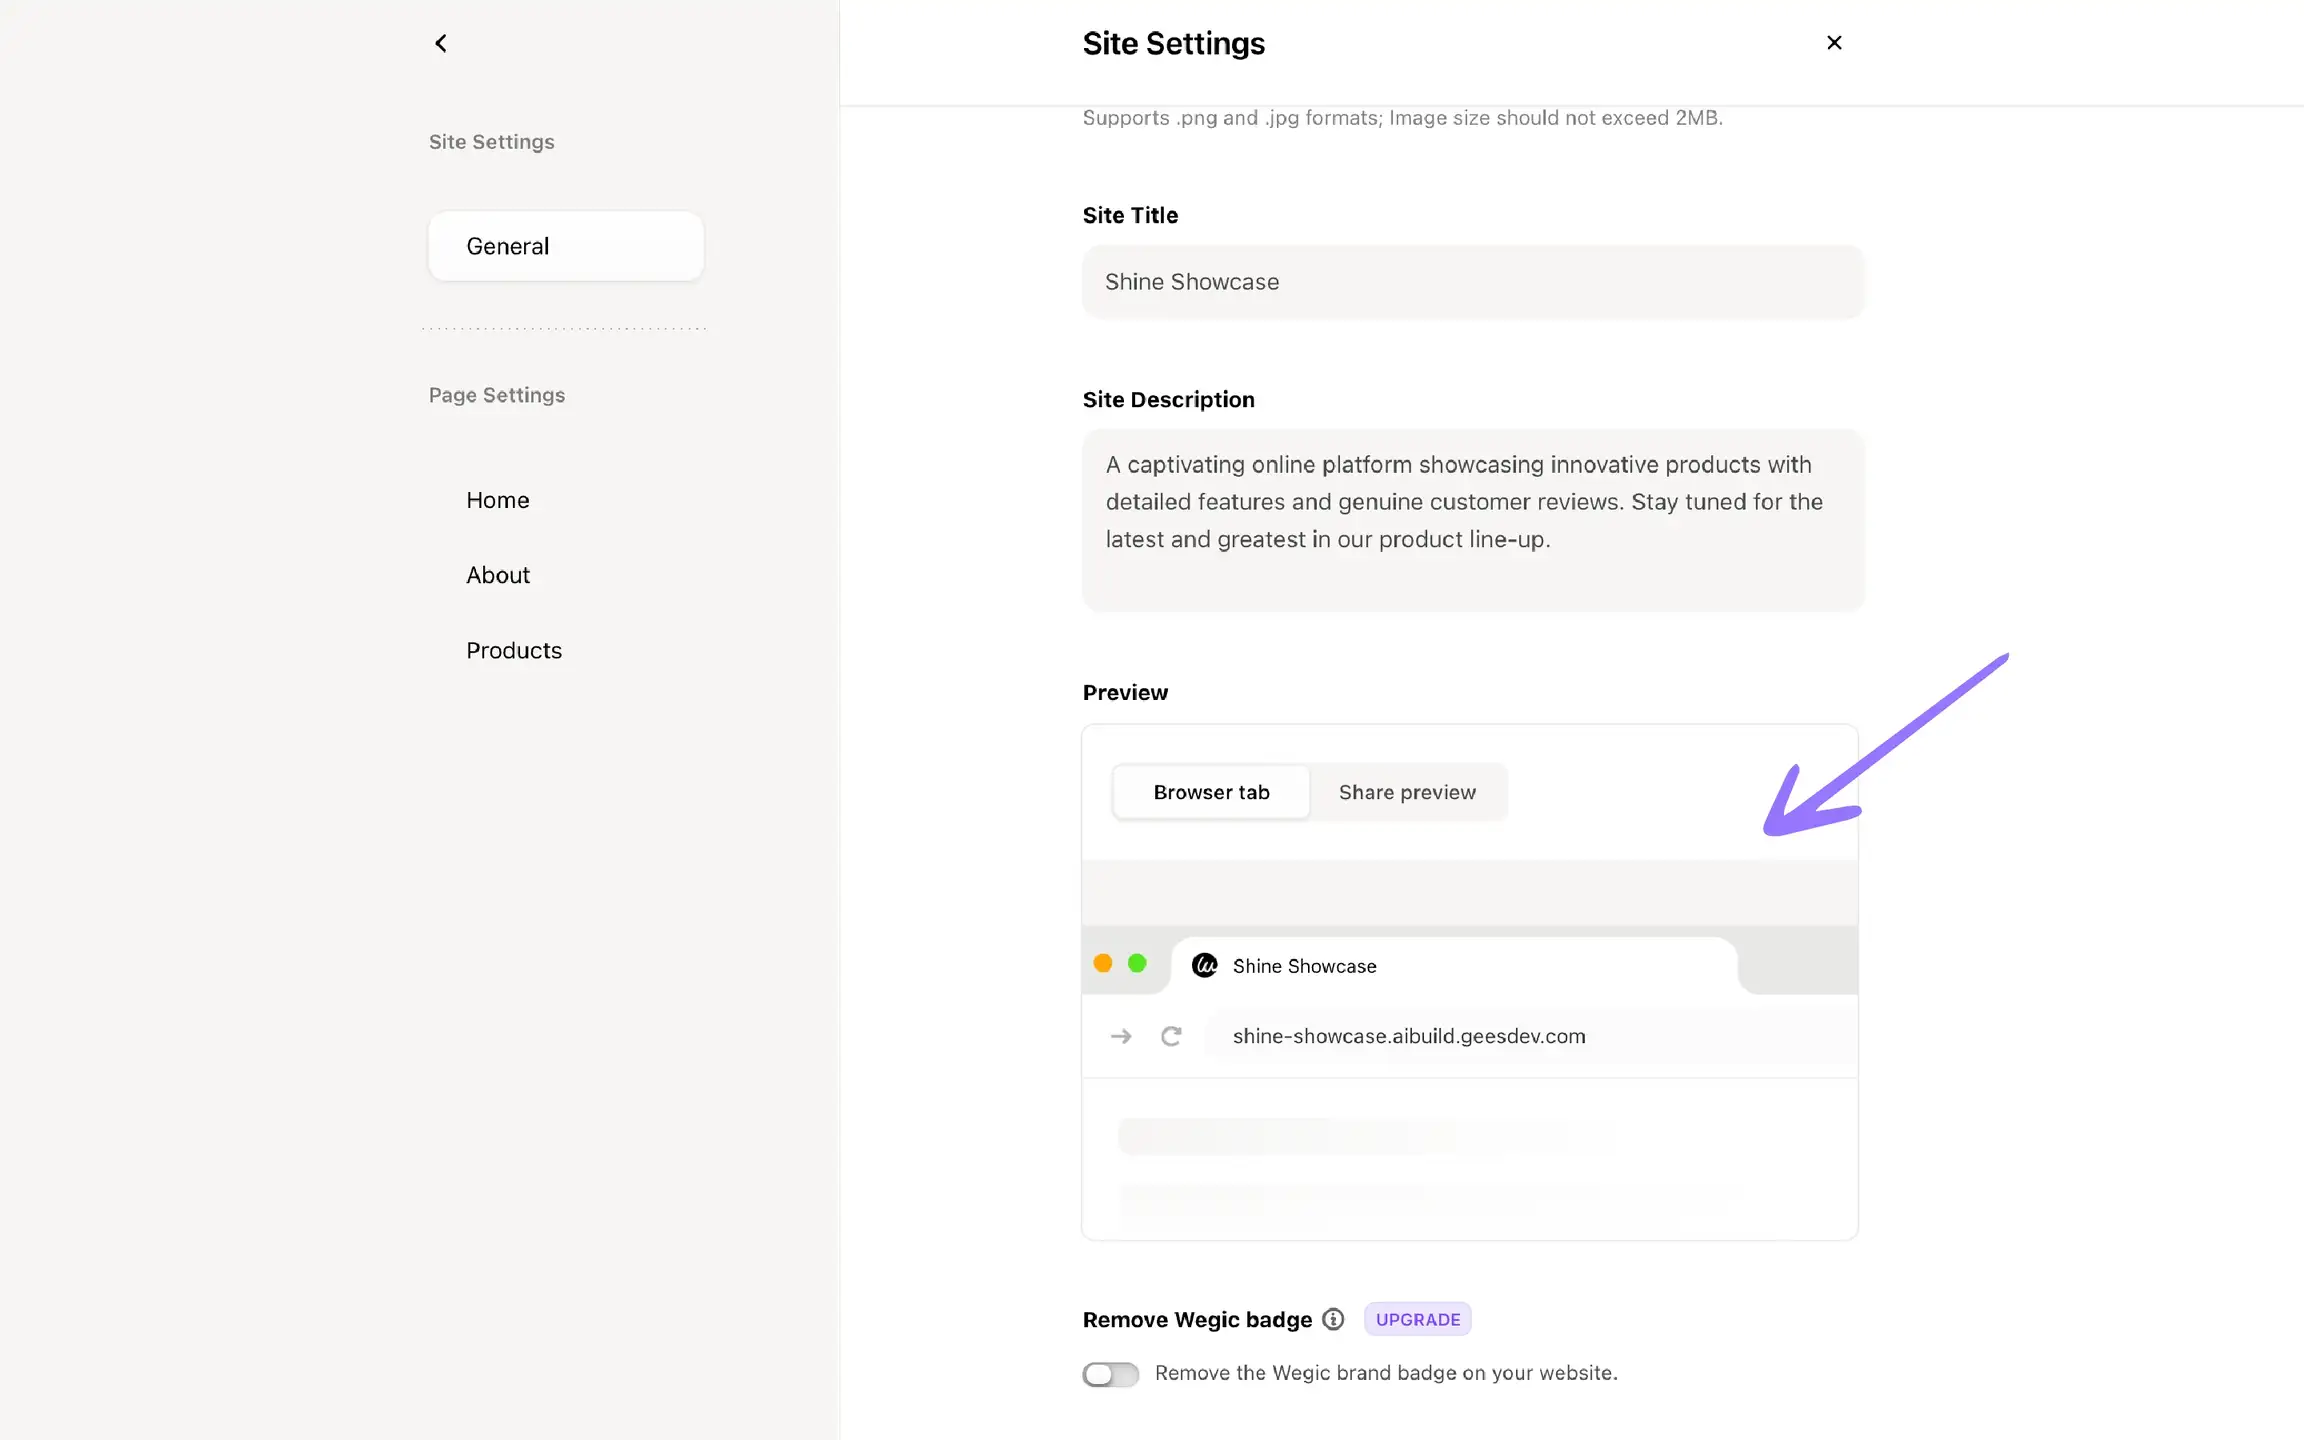Screen dimensions: 2304x1440
Task: Enable the Remove Wegic badge toggle
Action: pos(1111,1374)
